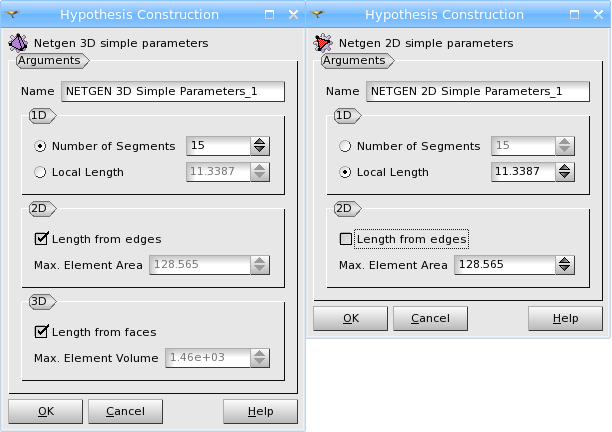Screen dimensions: 612x432
Task: Maximize the left Hypothesis Construction dialog
Action: click(x=269, y=15)
